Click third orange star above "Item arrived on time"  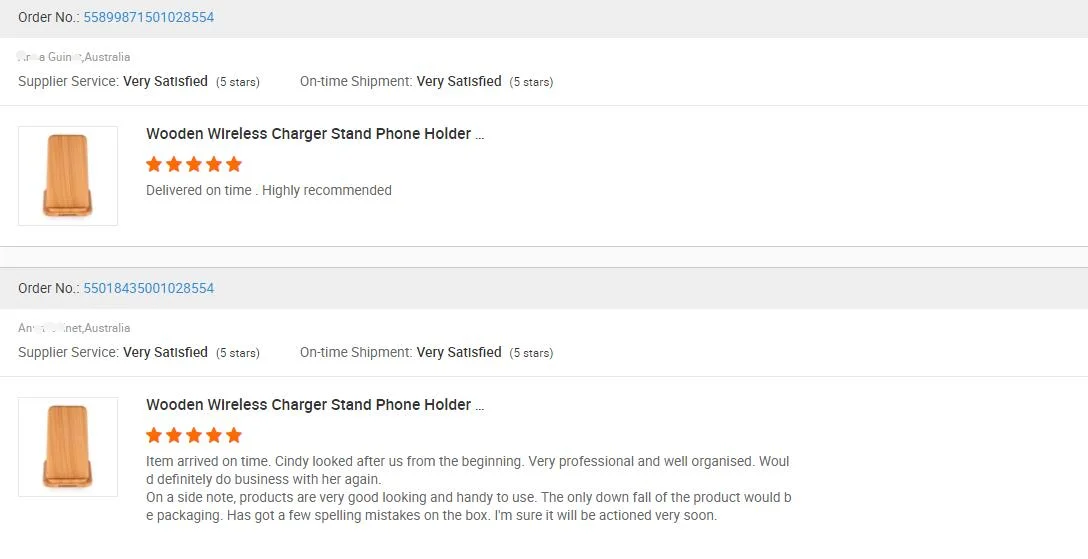coord(194,435)
